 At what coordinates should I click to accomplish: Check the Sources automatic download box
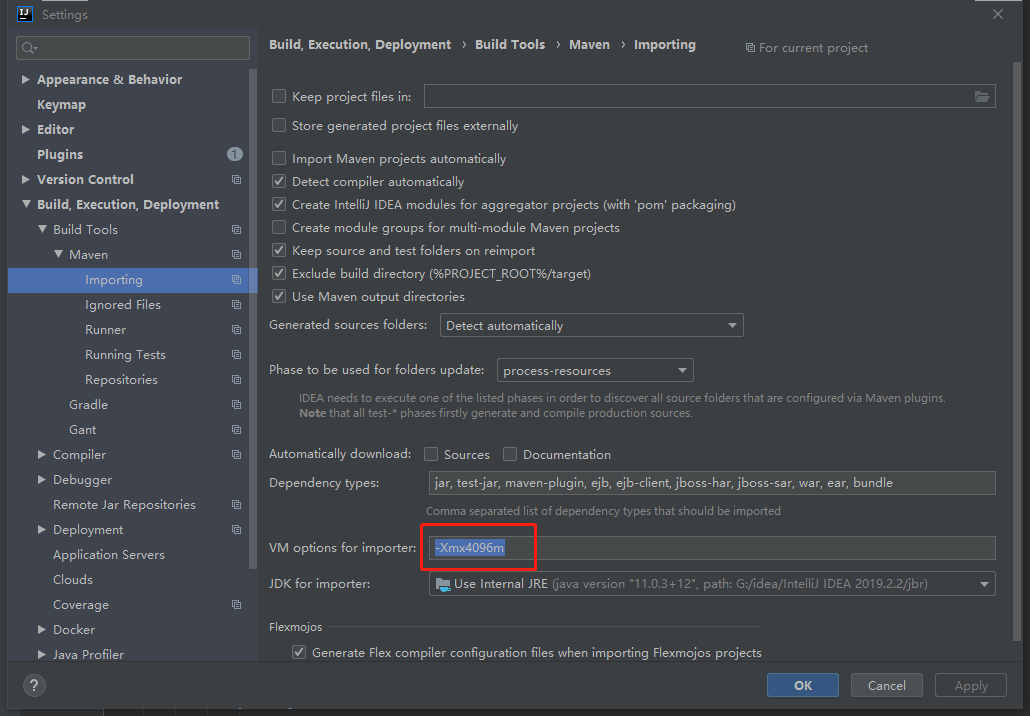(x=431, y=454)
